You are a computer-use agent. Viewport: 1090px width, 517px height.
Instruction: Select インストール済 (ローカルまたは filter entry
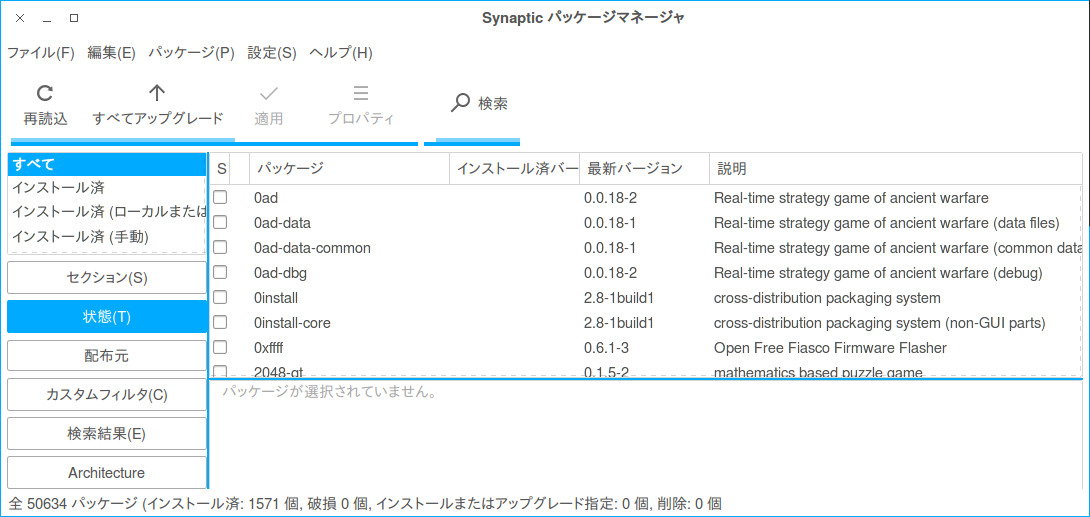(106, 212)
